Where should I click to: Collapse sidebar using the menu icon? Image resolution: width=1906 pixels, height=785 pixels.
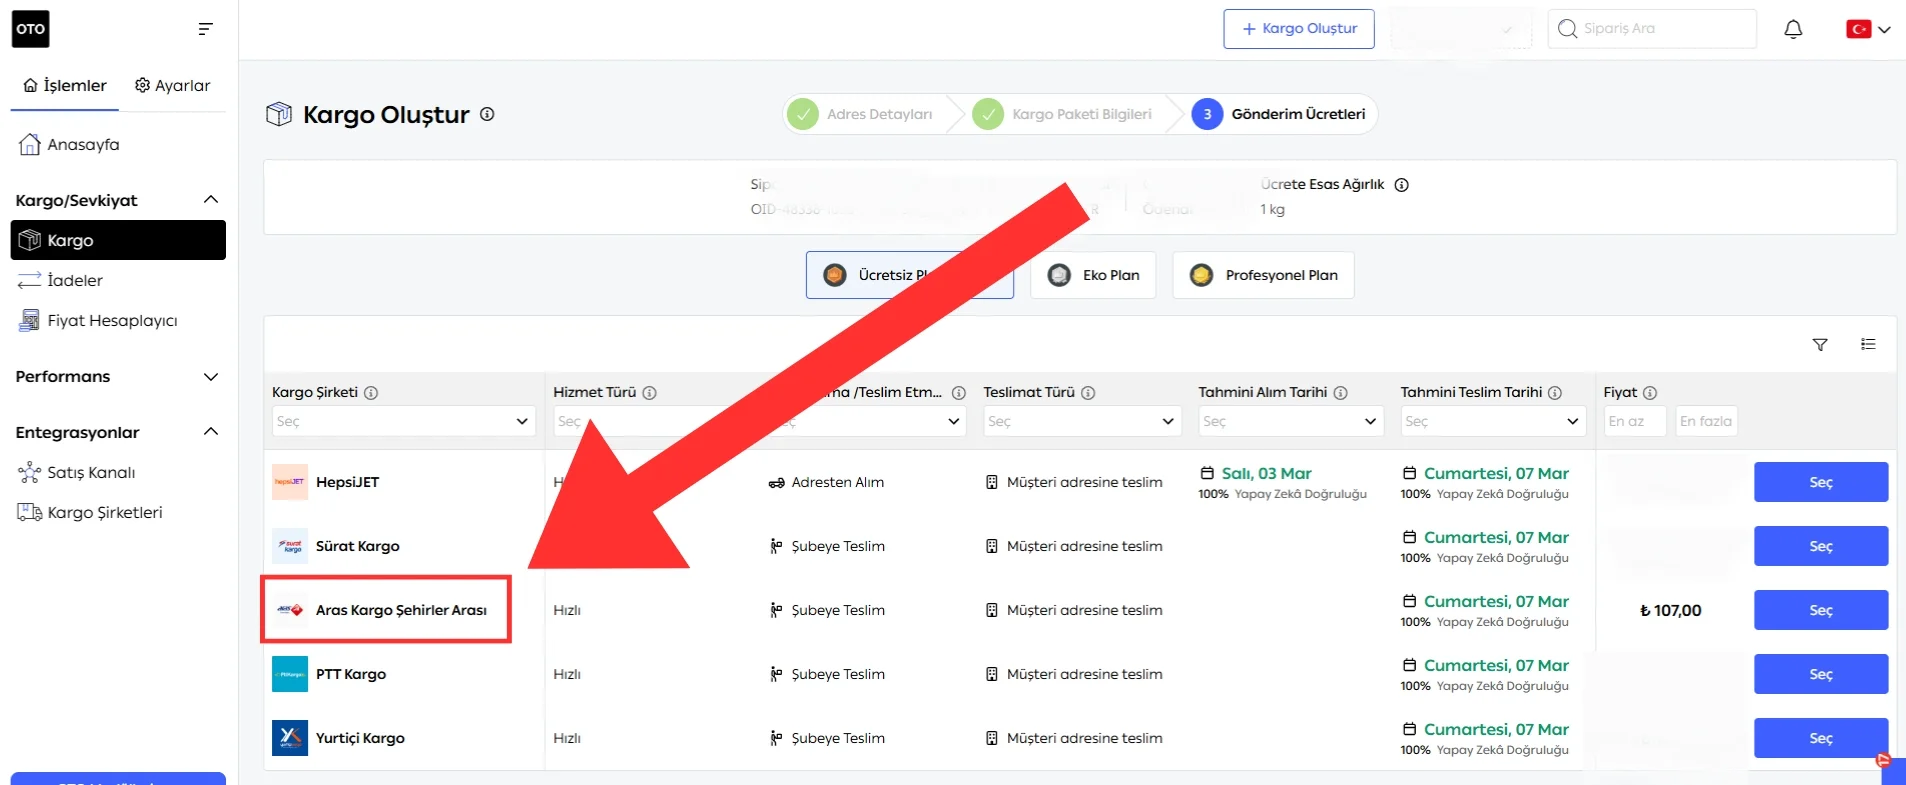point(205,29)
